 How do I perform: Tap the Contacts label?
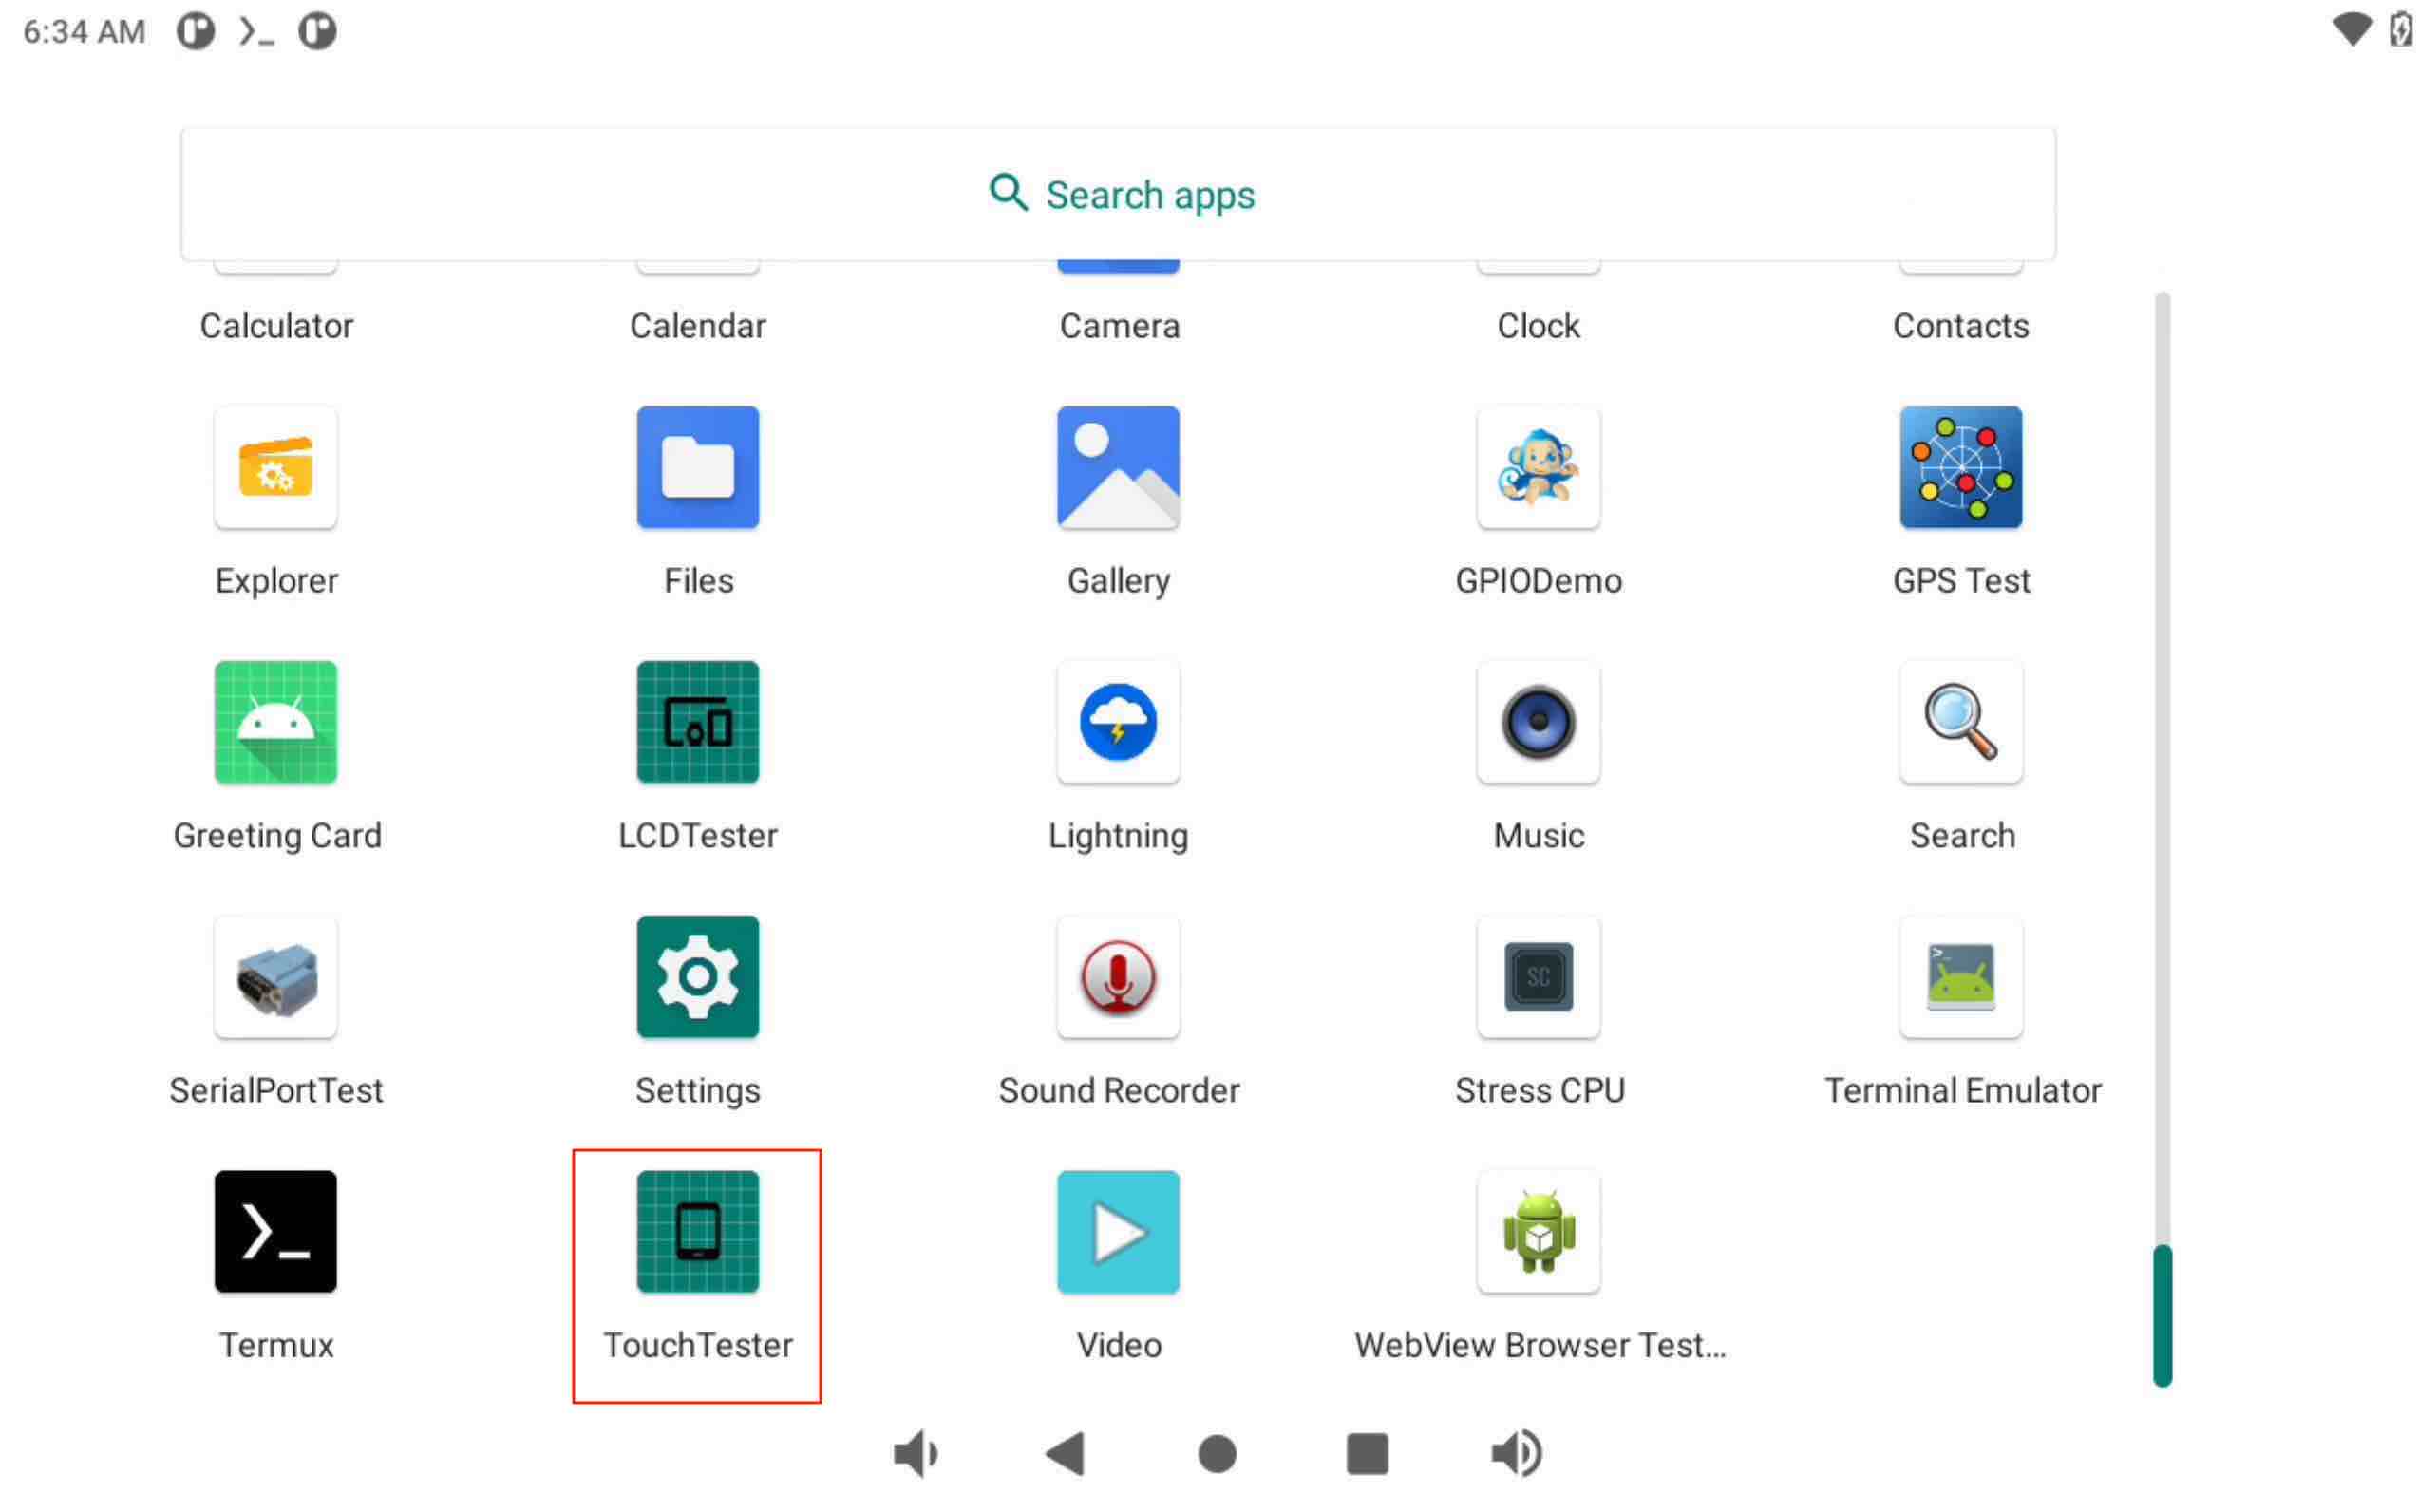click(x=1960, y=326)
